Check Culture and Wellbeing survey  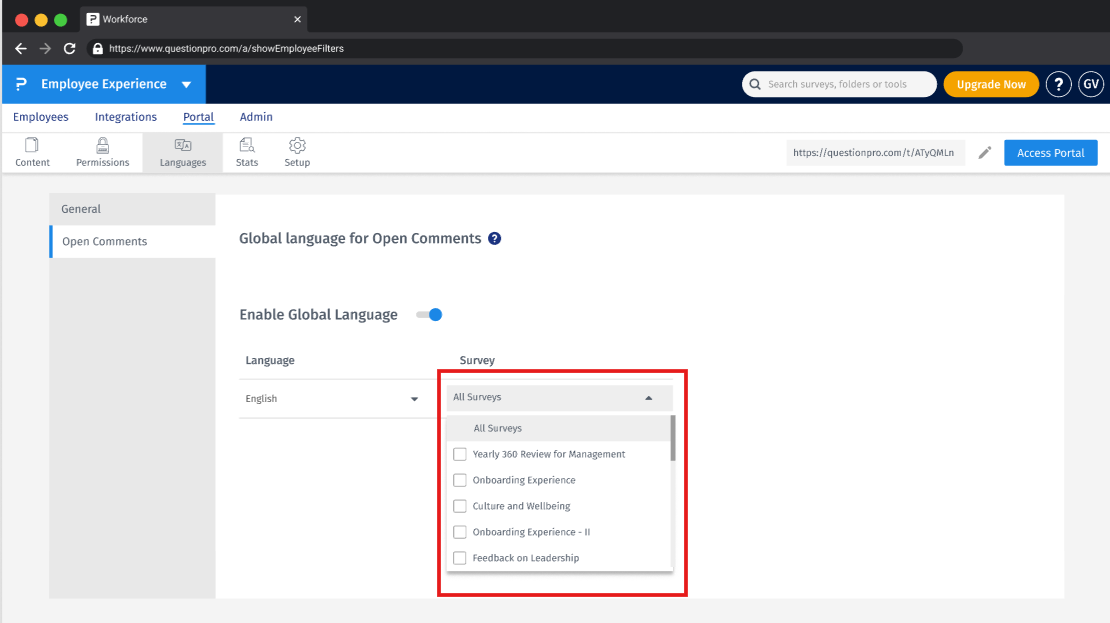[459, 506]
